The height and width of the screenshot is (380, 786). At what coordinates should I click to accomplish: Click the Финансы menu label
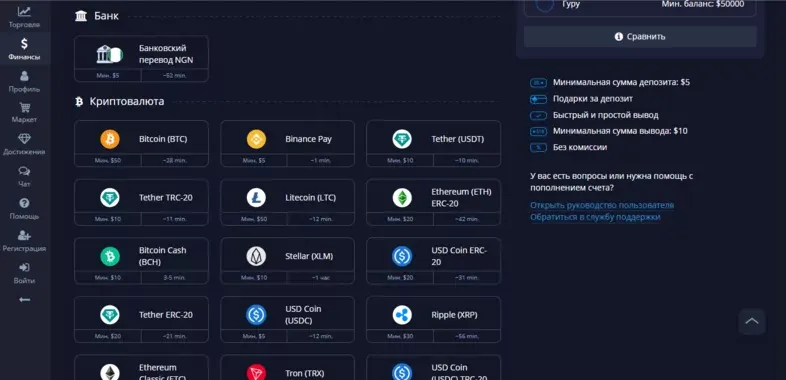click(x=24, y=57)
